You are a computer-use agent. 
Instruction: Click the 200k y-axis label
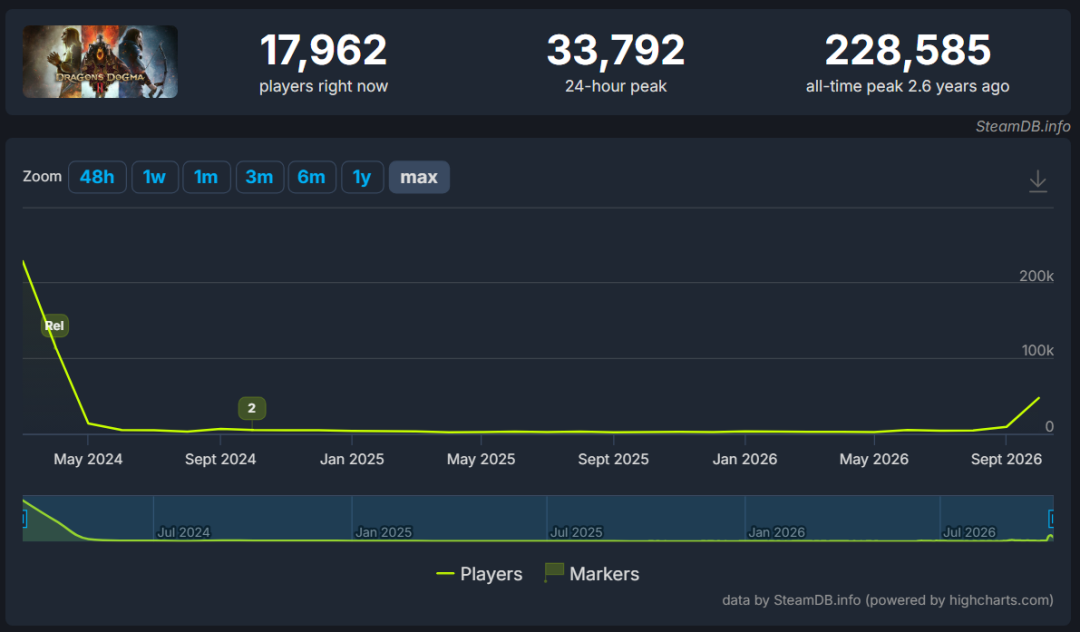(x=1036, y=276)
